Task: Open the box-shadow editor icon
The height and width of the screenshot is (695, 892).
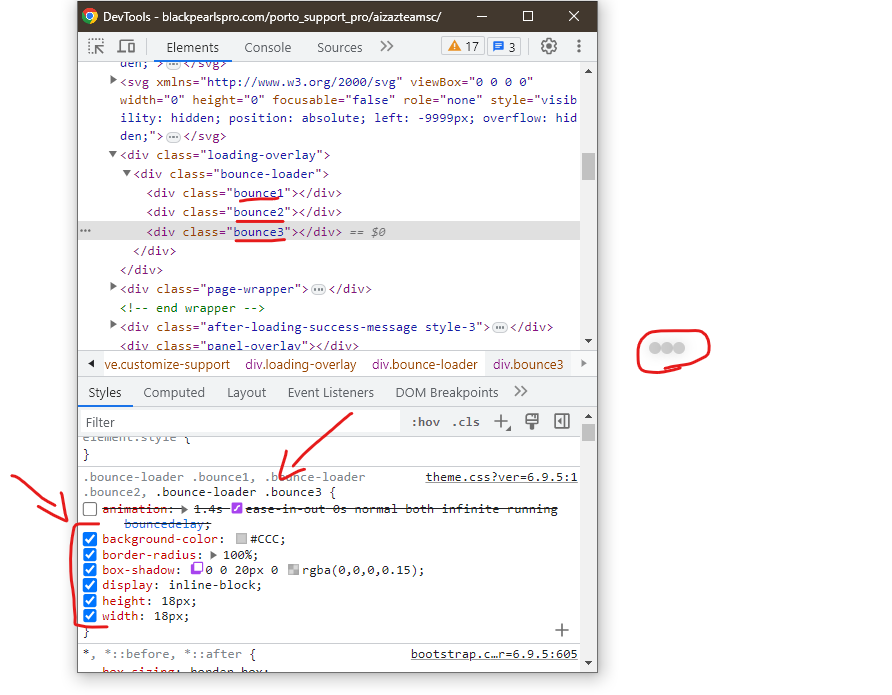Action: [x=197, y=568]
